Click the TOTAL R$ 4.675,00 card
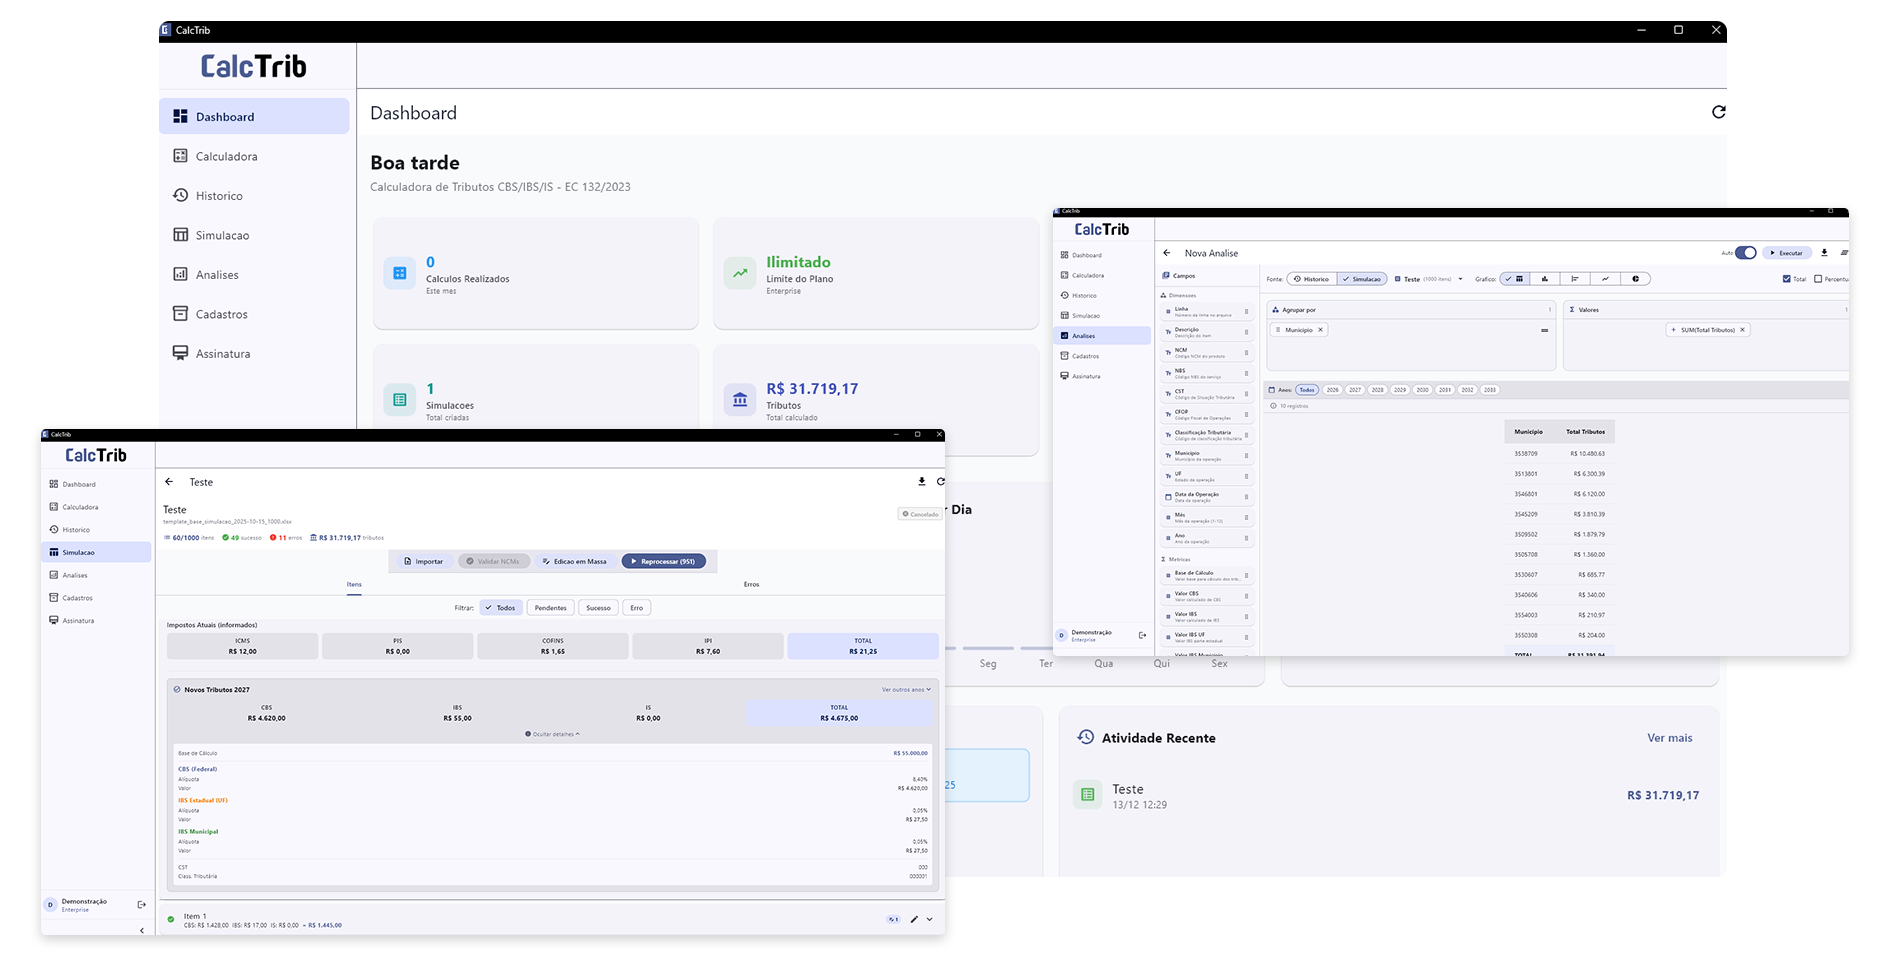The image size is (1887, 972). click(839, 713)
